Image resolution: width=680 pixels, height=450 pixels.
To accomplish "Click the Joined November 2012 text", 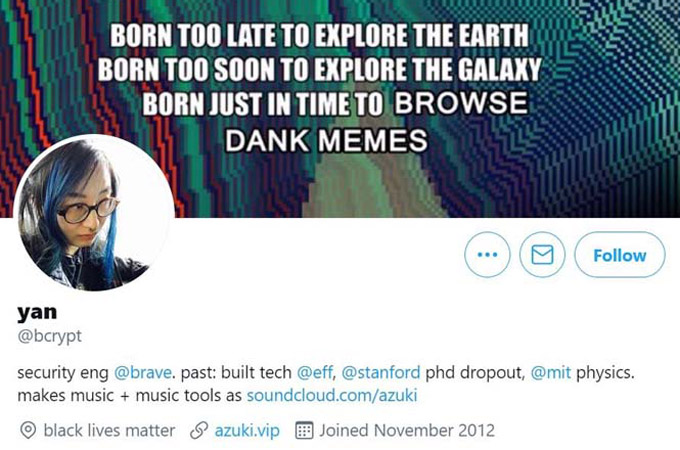I will (x=407, y=430).
